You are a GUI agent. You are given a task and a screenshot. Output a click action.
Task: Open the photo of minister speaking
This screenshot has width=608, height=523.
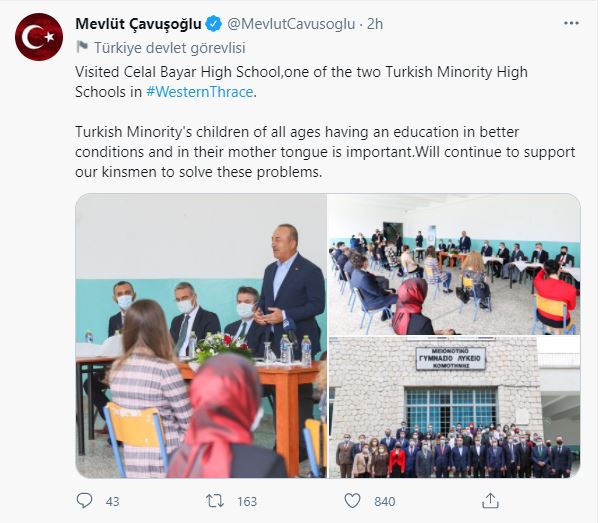[x=201, y=336]
